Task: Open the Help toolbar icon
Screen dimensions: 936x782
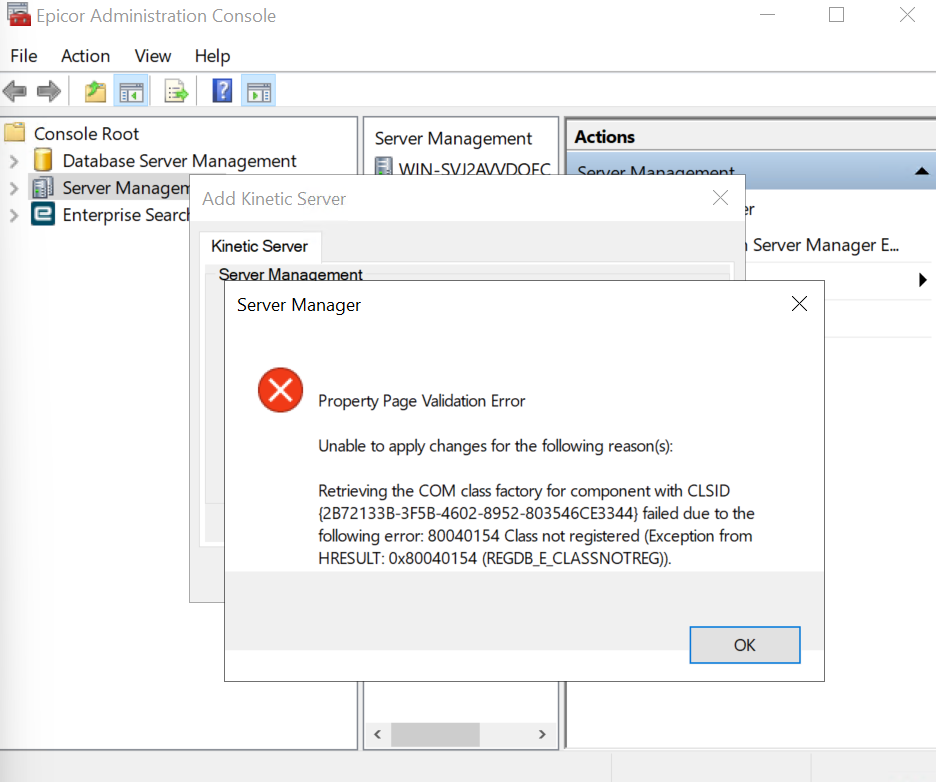Action: [x=222, y=91]
